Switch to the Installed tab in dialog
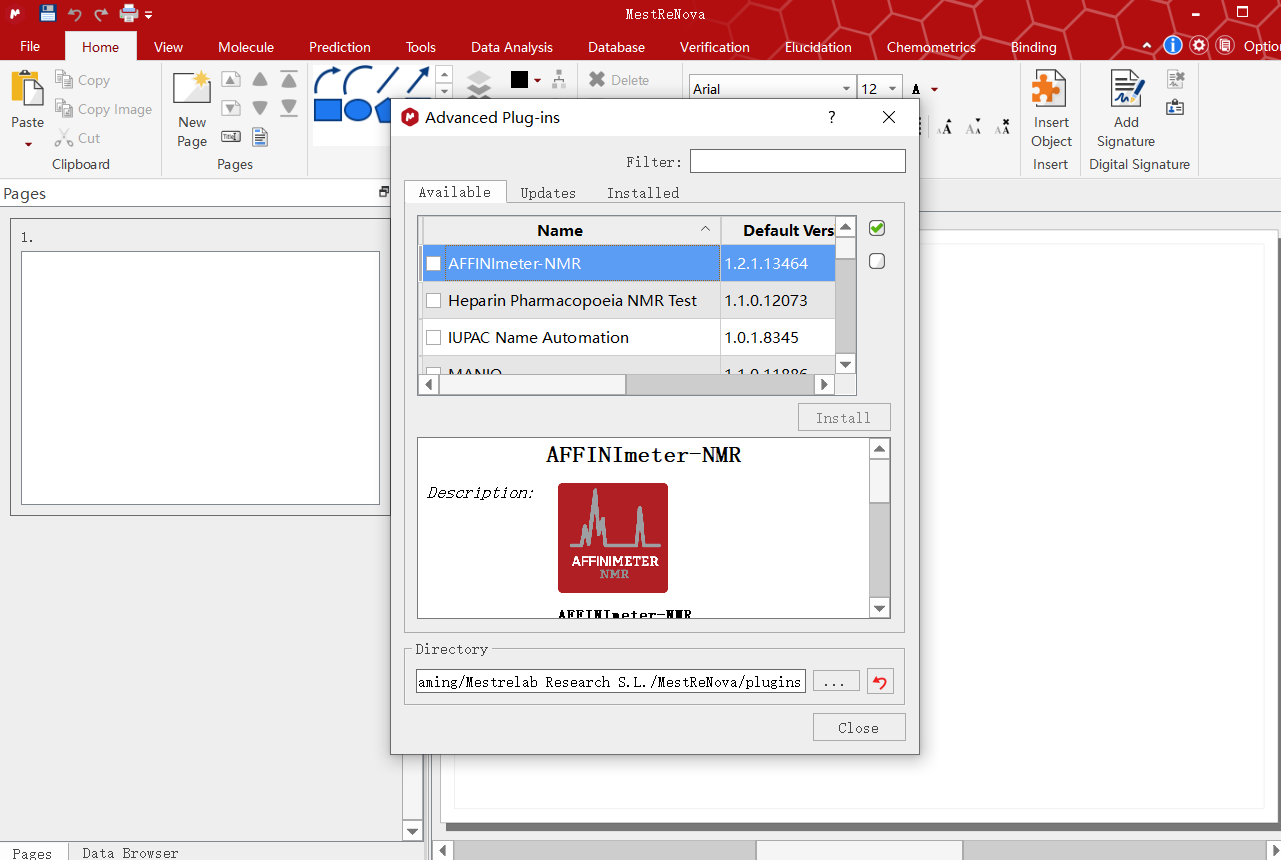 pyautogui.click(x=643, y=193)
